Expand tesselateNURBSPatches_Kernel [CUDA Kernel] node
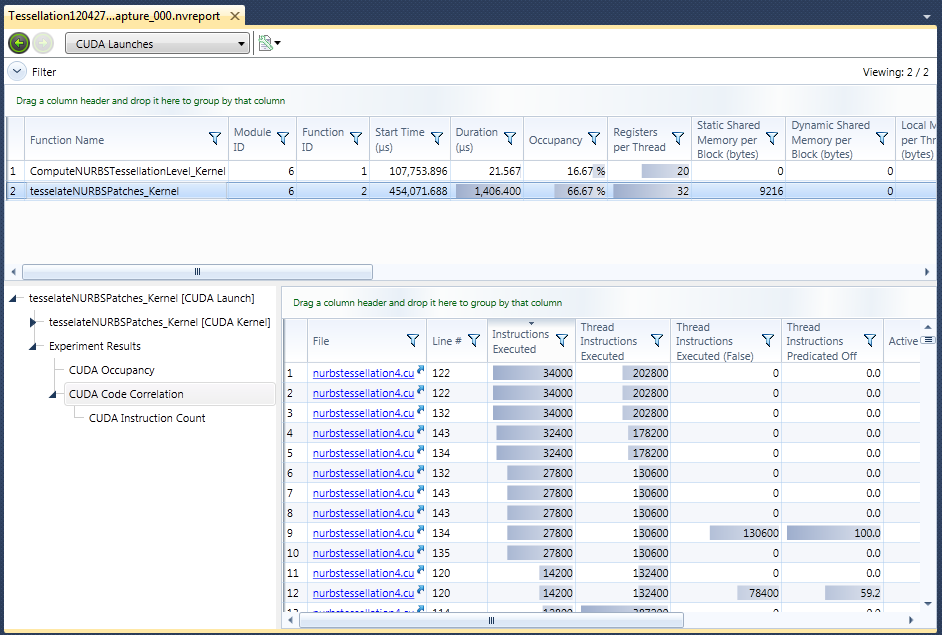This screenshot has height=635, width=942. pyautogui.click(x=33, y=322)
